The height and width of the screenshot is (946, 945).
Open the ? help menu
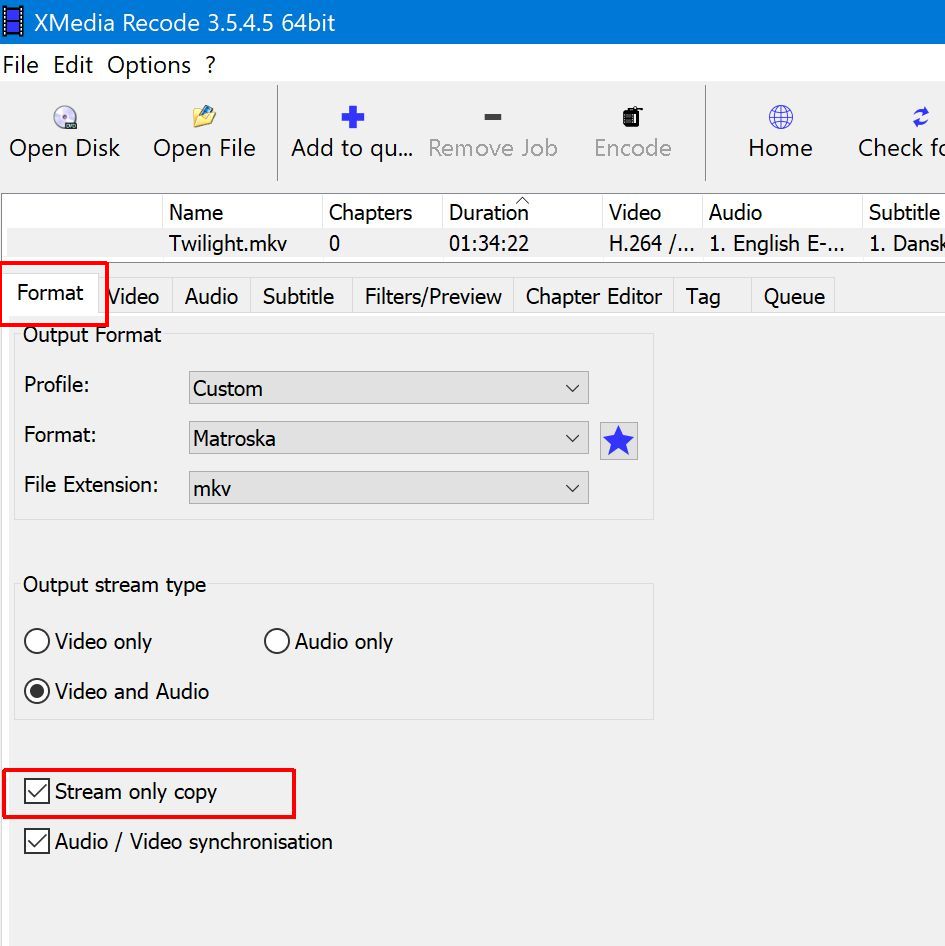pyautogui.click(x=210, y=65)
